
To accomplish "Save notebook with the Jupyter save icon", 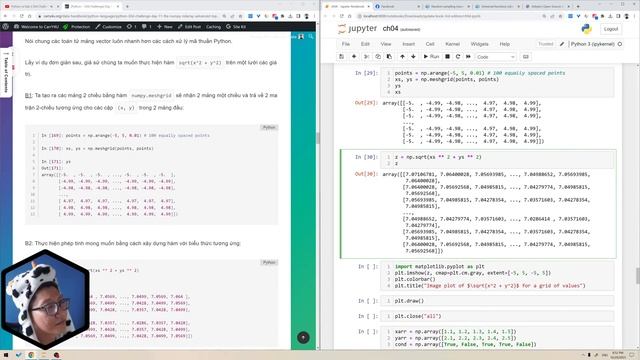I will tap(342, 57).
